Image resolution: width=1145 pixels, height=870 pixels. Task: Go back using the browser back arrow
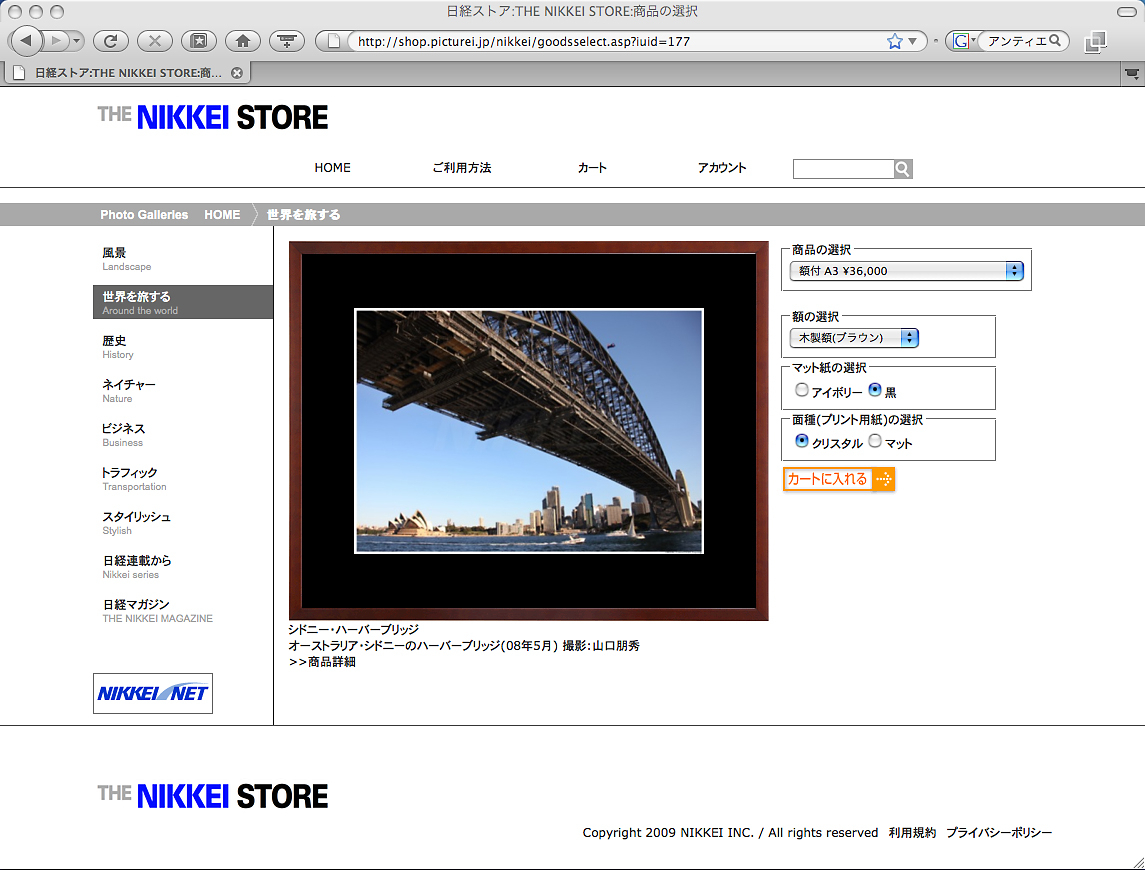coord(26,41)
